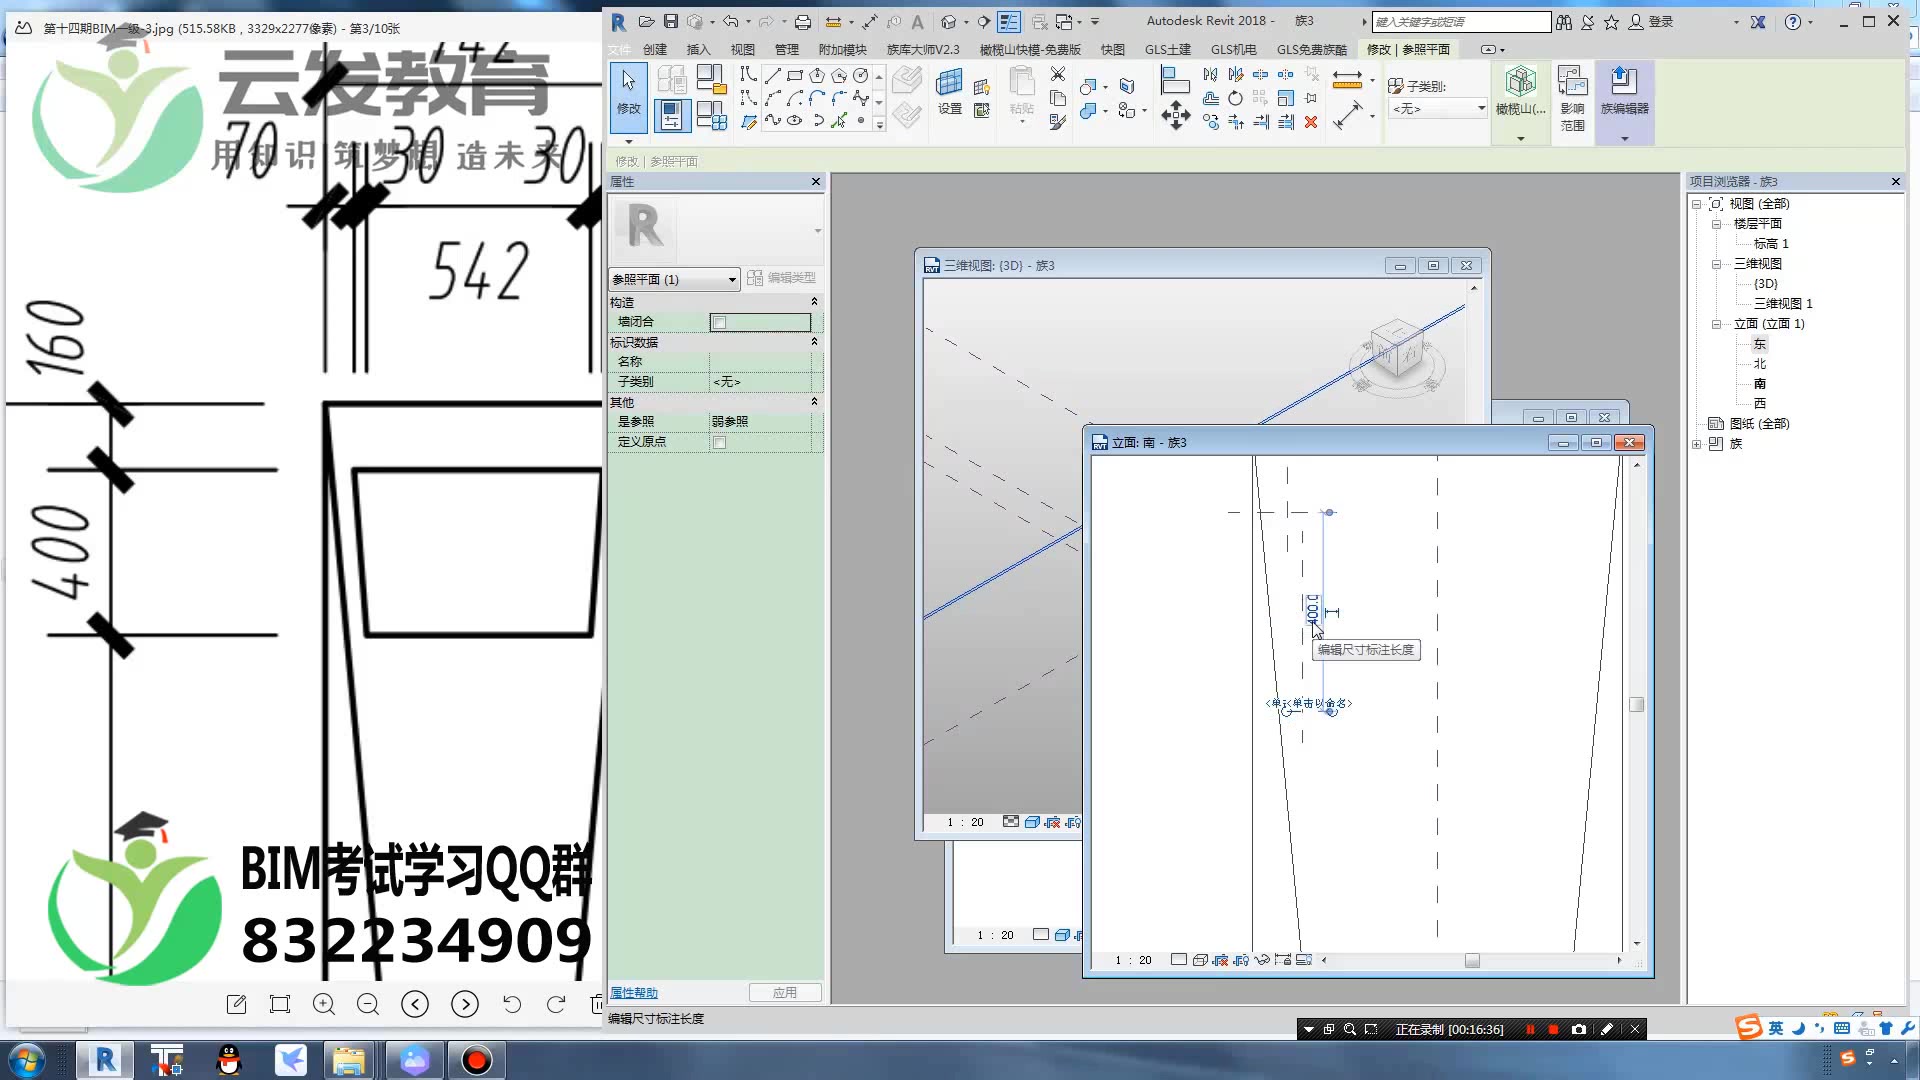The width and height of the screenshot is (1920, 1080).
Task: Click the Rotate tool icon
Action: coord(1236,98)
